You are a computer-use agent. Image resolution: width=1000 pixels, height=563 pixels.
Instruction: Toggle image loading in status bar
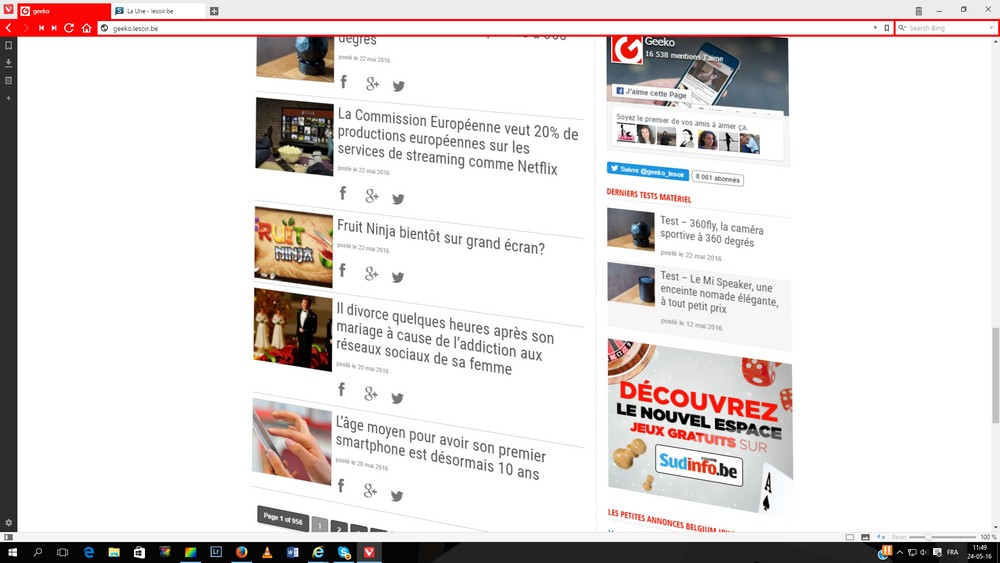click(865, 537)
